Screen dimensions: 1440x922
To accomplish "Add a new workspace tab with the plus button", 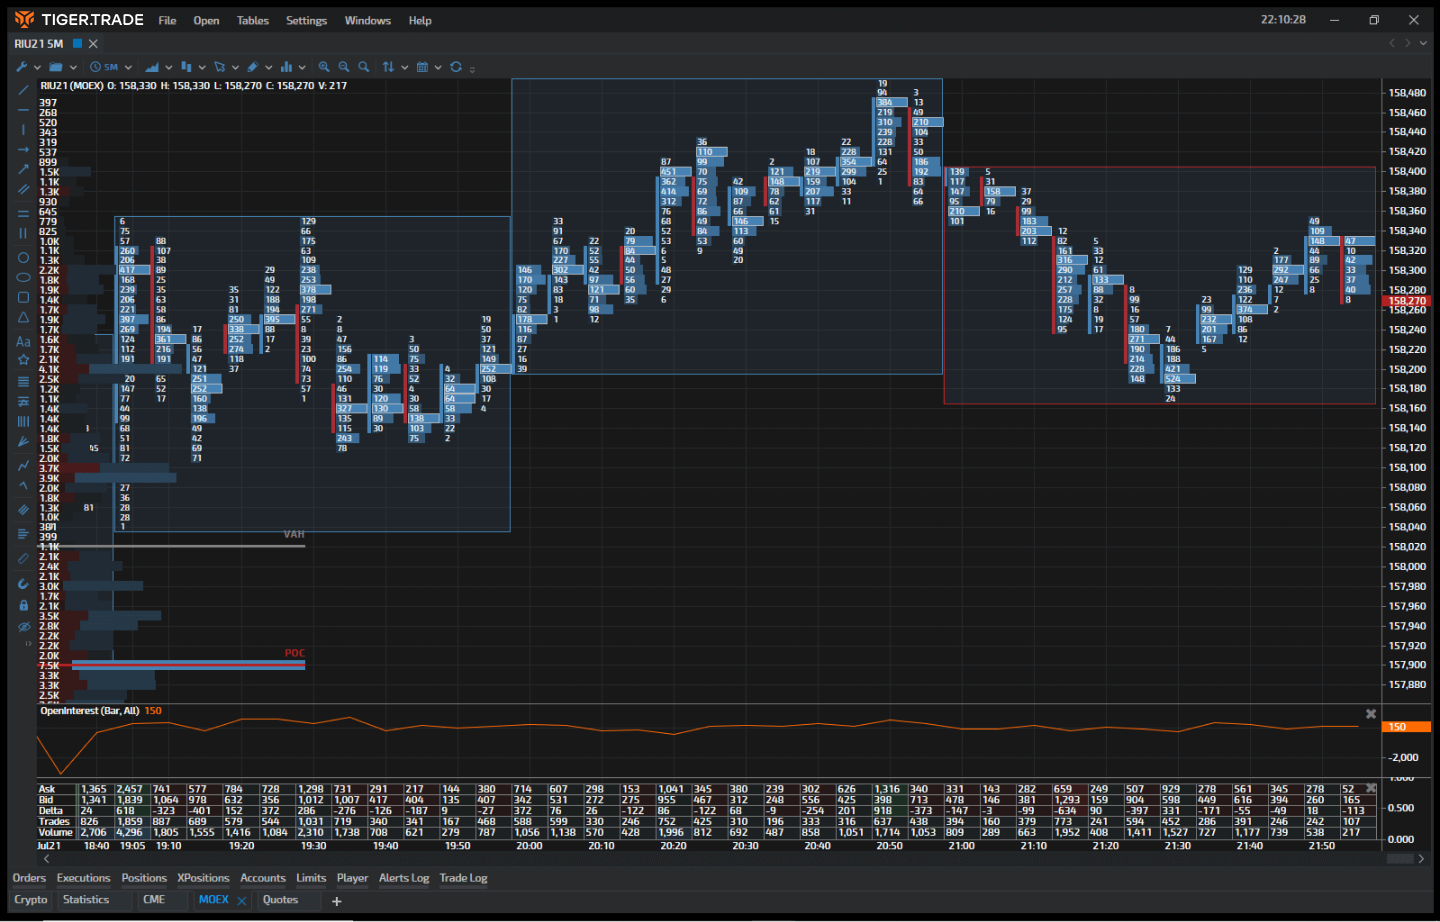I will tap(336, 901).
